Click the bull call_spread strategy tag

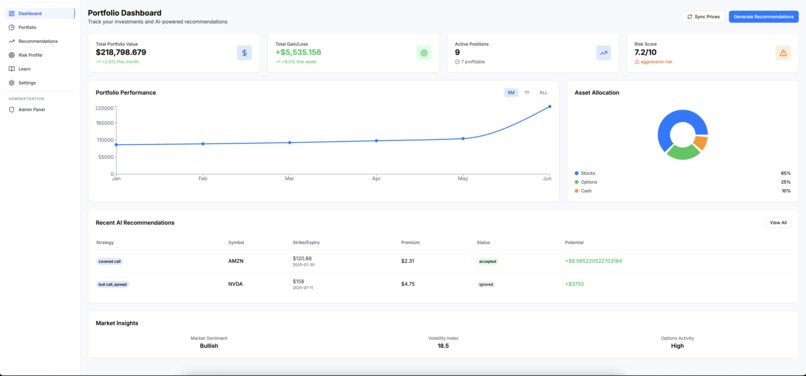point(112,284)
